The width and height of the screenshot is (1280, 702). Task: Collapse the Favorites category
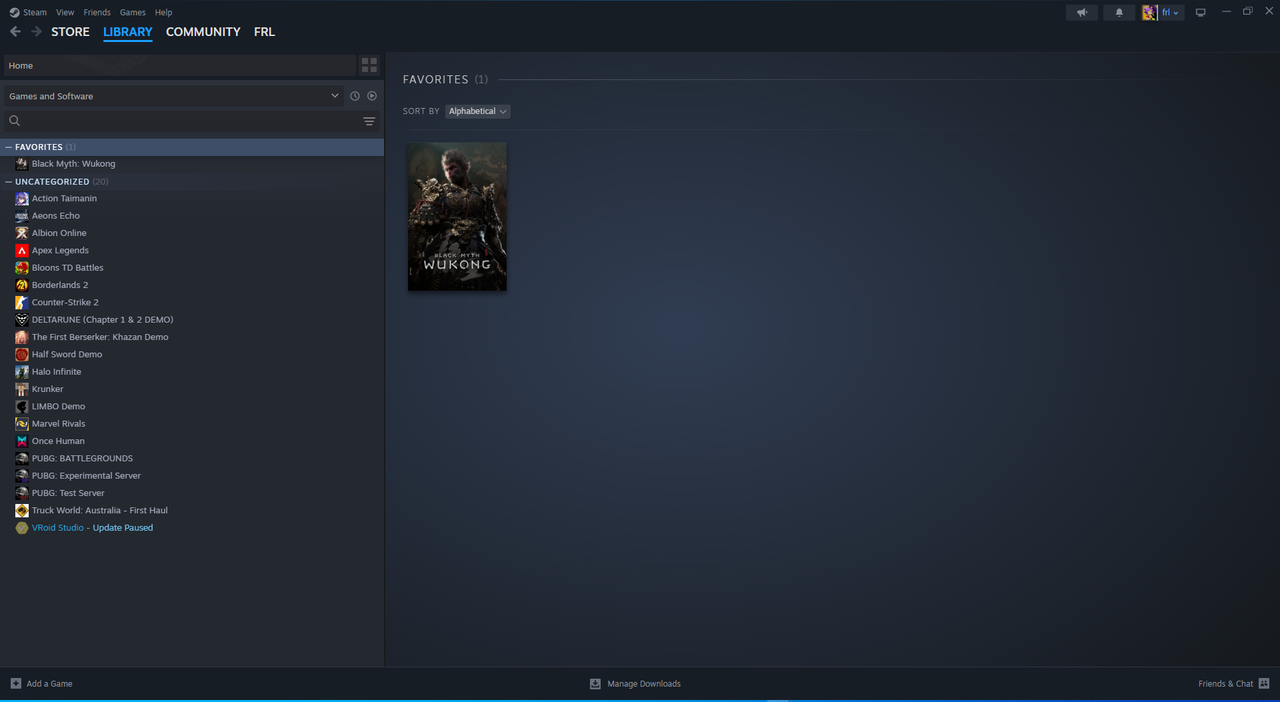pyautogui.click(x=9, y=147)
